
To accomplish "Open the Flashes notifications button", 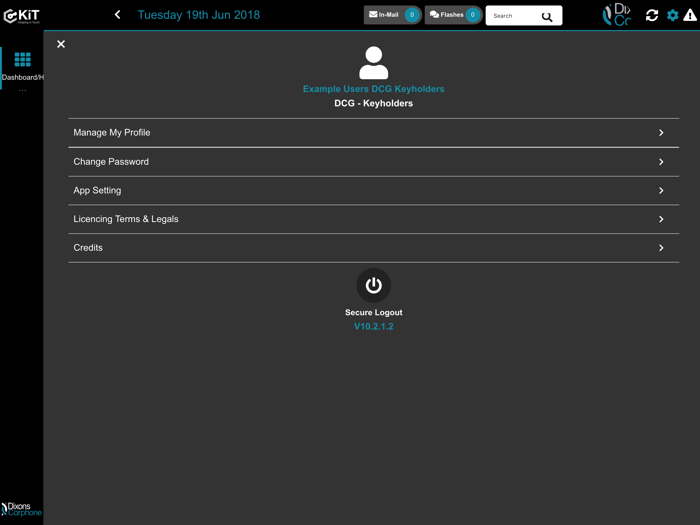I will click(x=453, y=15).
